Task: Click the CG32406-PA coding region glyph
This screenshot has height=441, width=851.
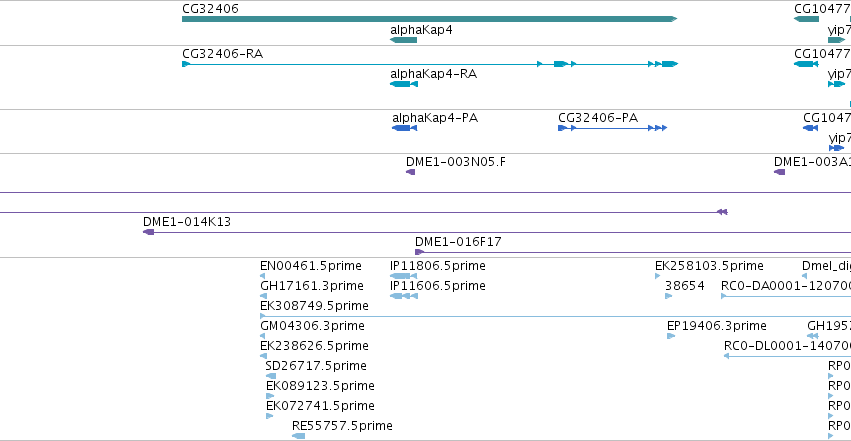Action: (x=612, y=128)
